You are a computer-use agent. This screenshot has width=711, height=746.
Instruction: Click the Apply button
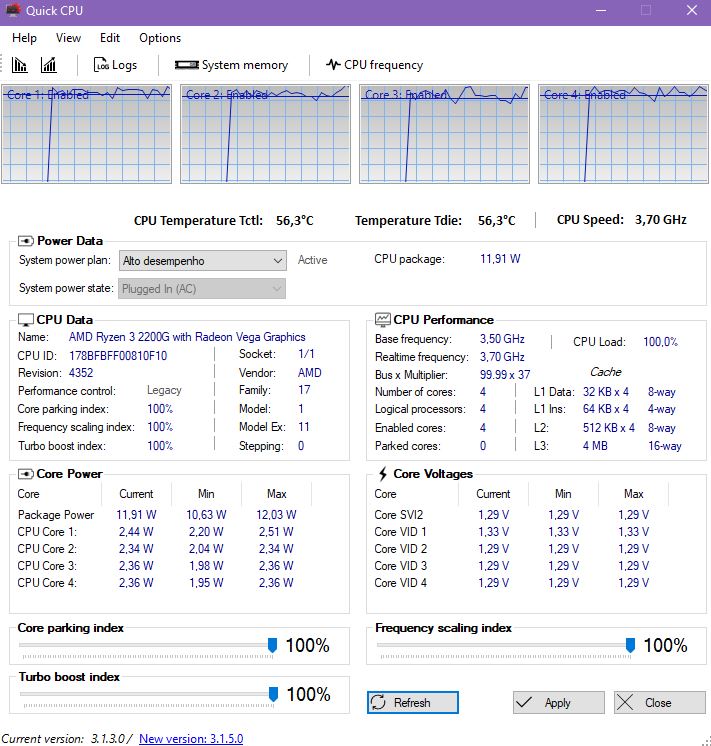pos(559,703)
